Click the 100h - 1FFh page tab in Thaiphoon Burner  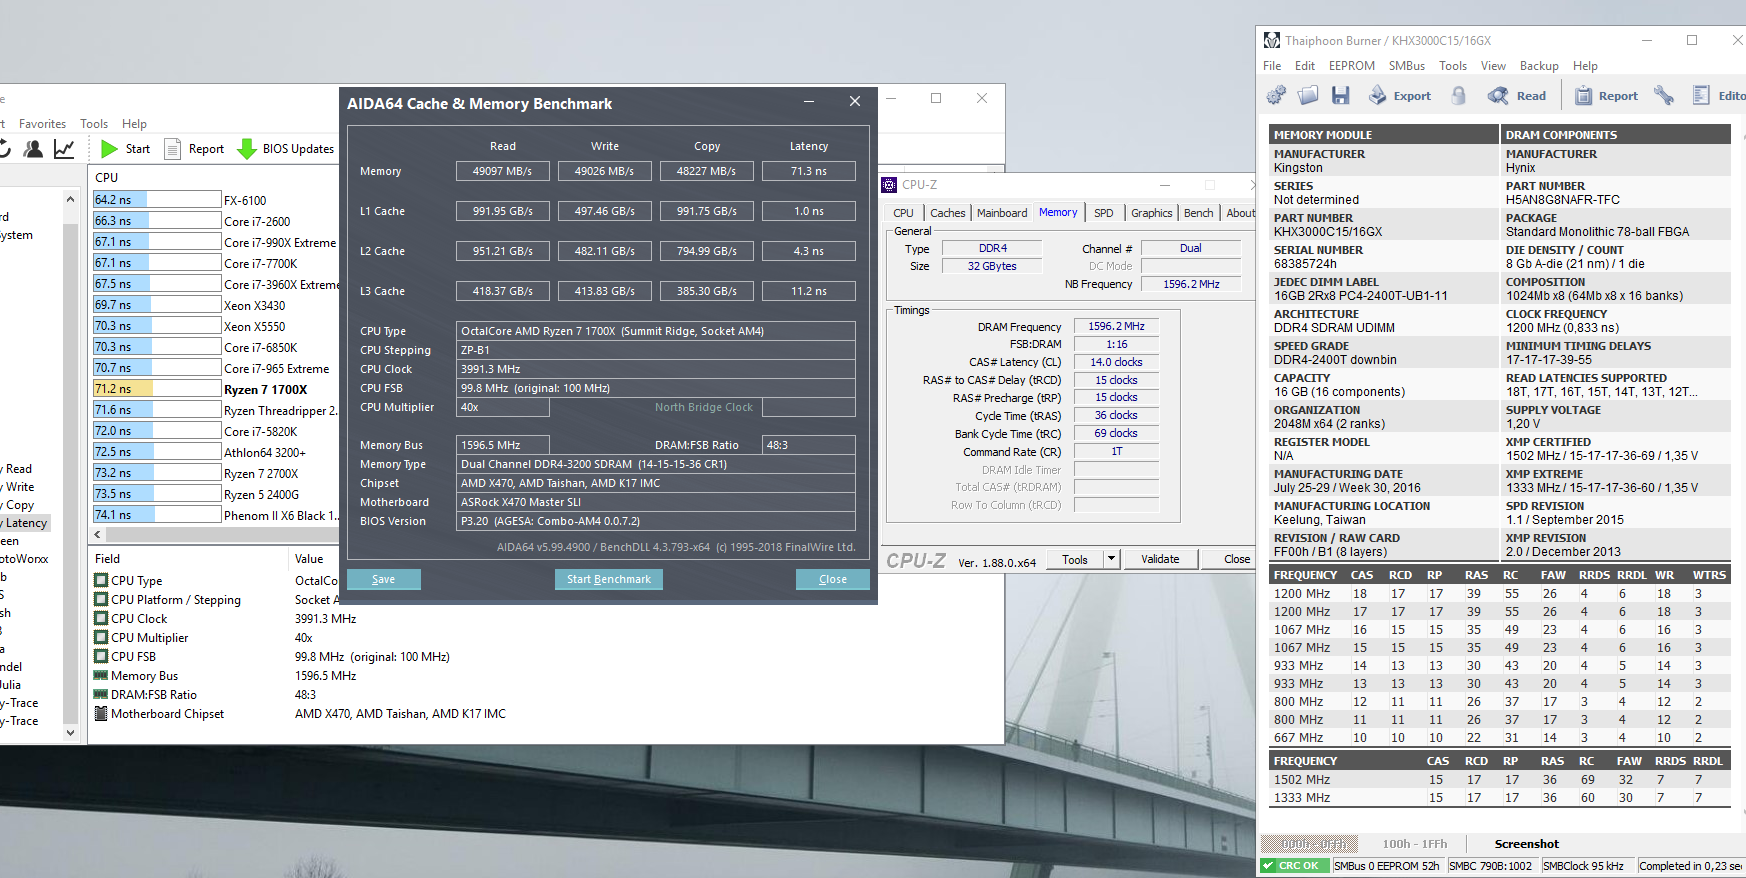point(1415,844)
